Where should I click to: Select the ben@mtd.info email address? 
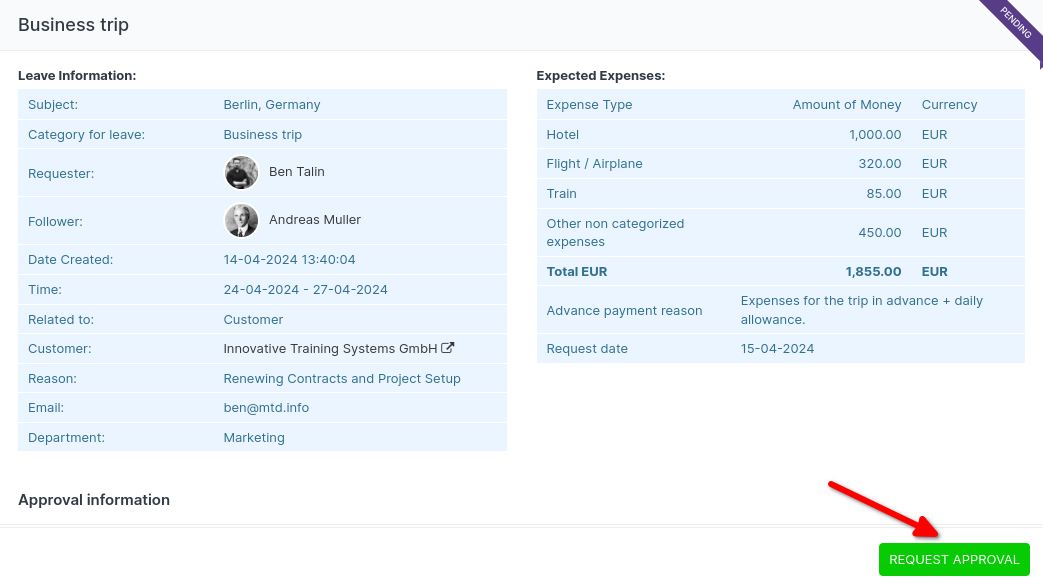click(258, 408)
